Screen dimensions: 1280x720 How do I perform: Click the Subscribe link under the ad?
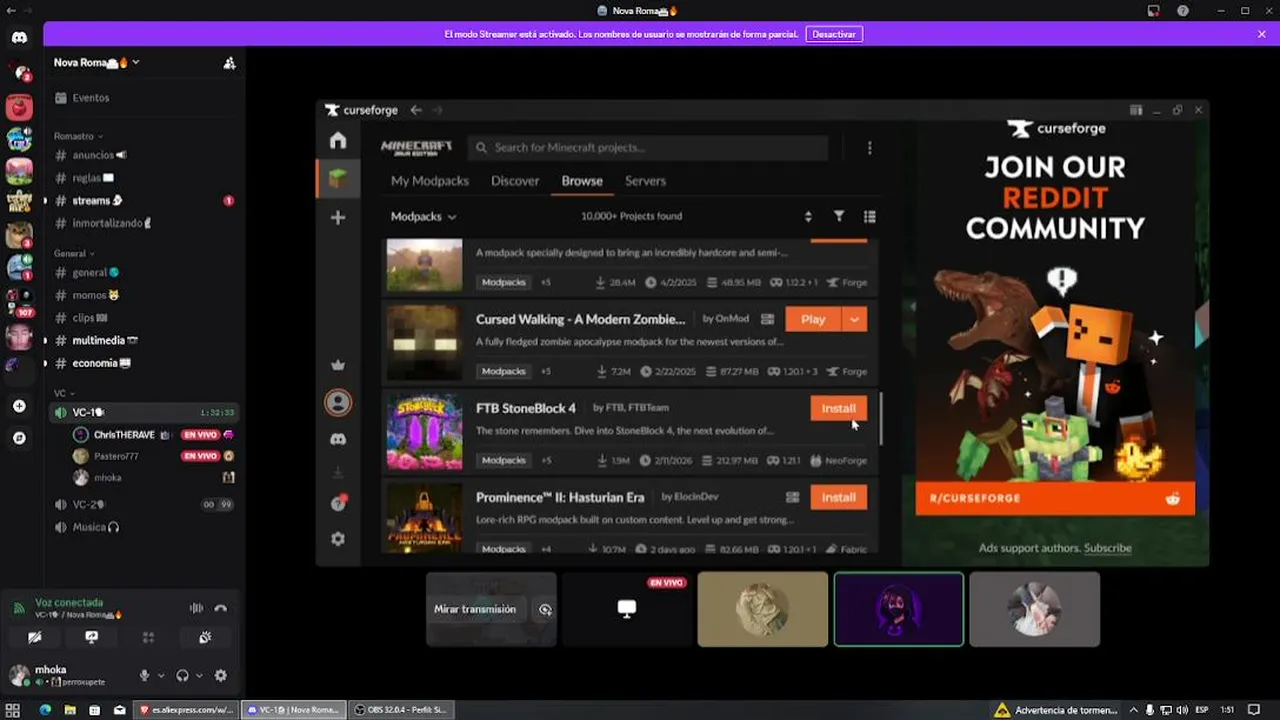tap(1108, 548)
